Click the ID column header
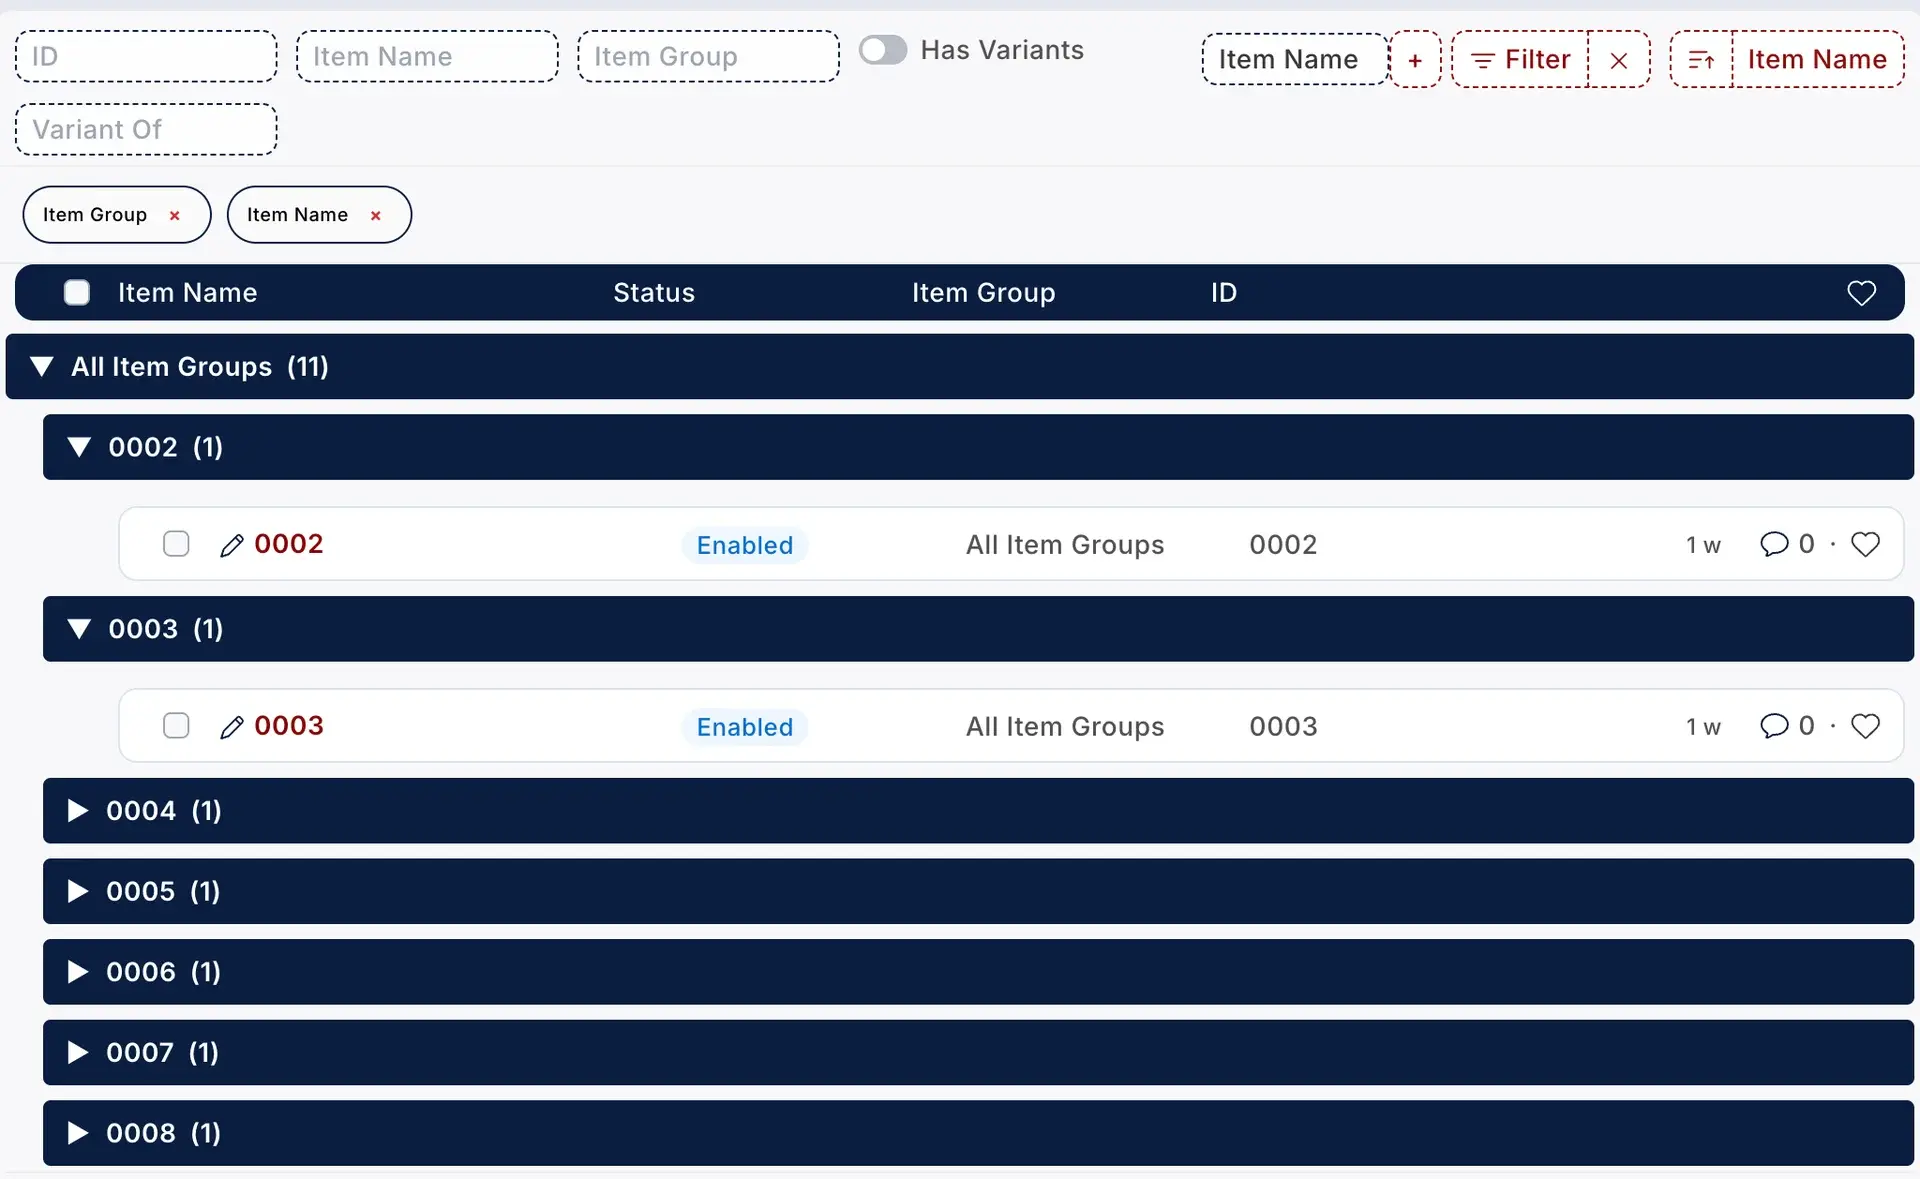This screenshot has width=1920, height=1179. (x=1224, y=293)
